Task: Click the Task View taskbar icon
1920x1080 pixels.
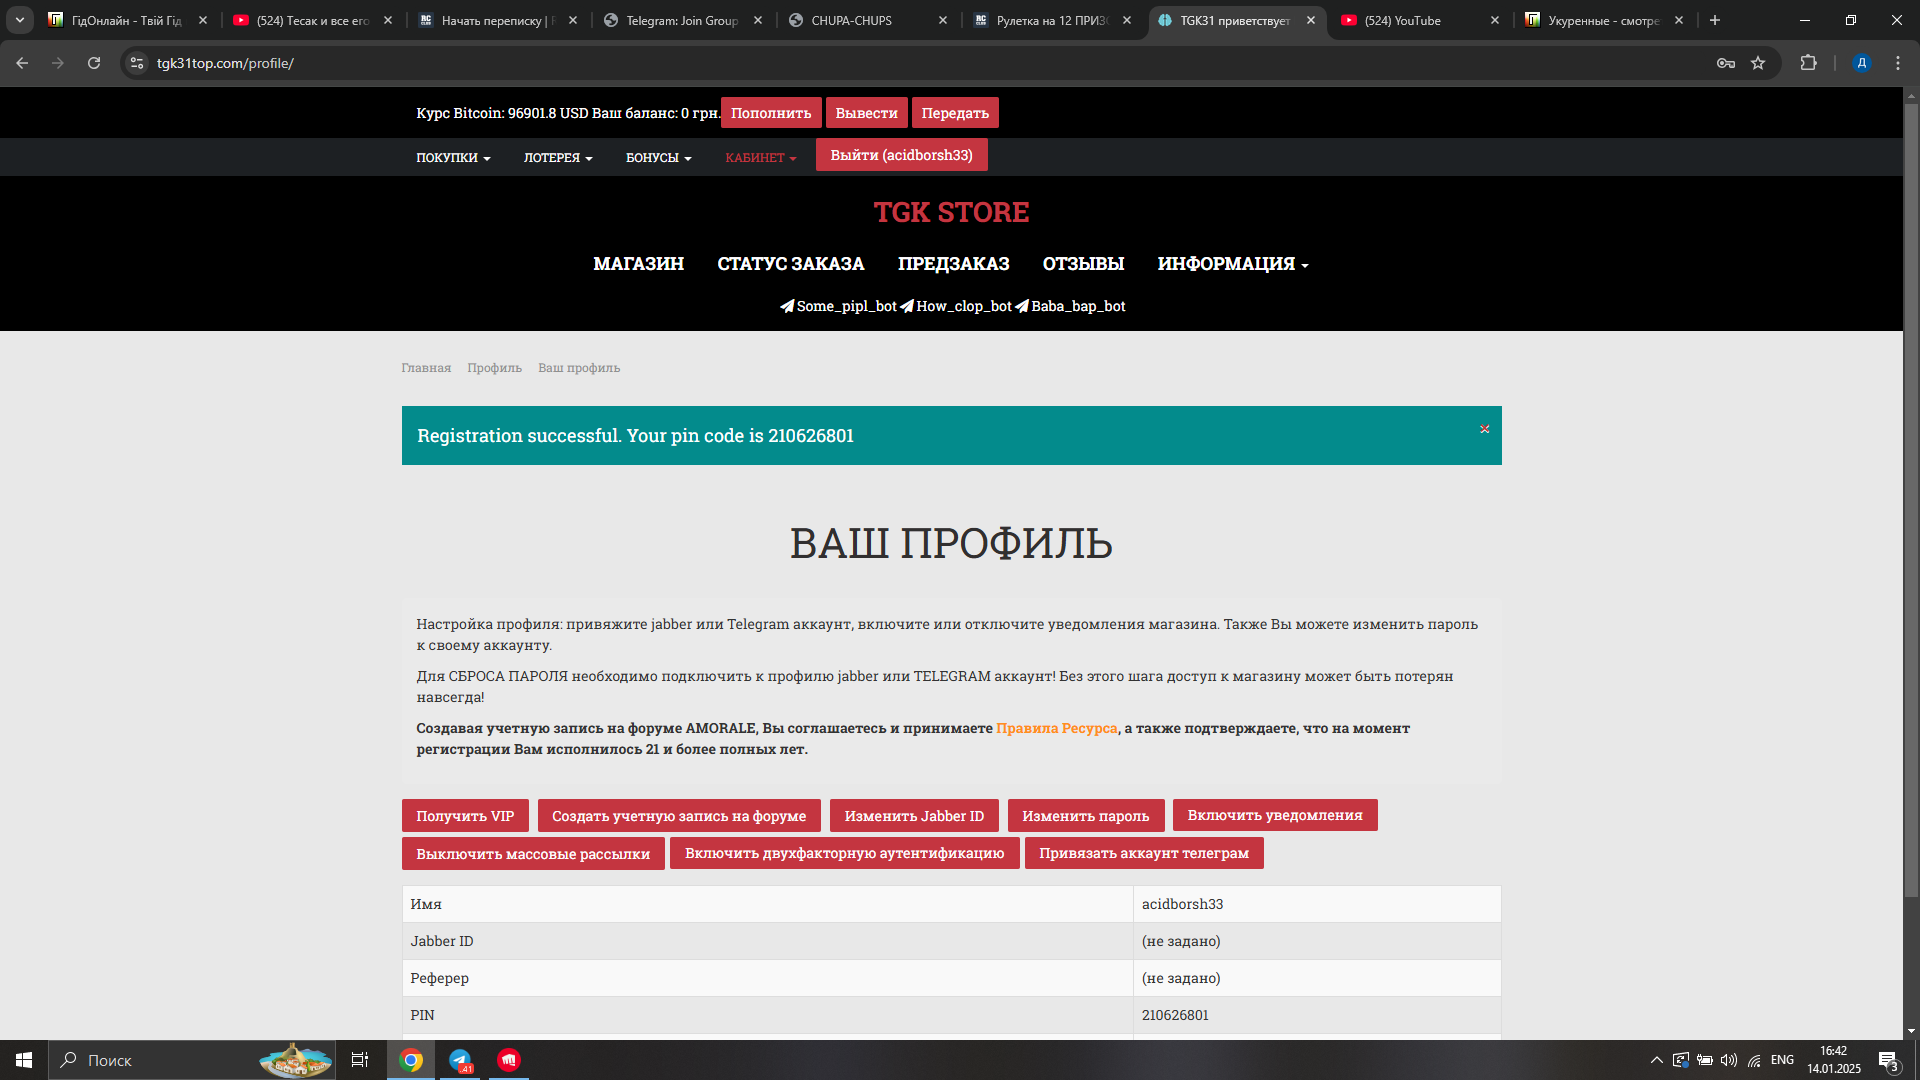Action: 360,1060
